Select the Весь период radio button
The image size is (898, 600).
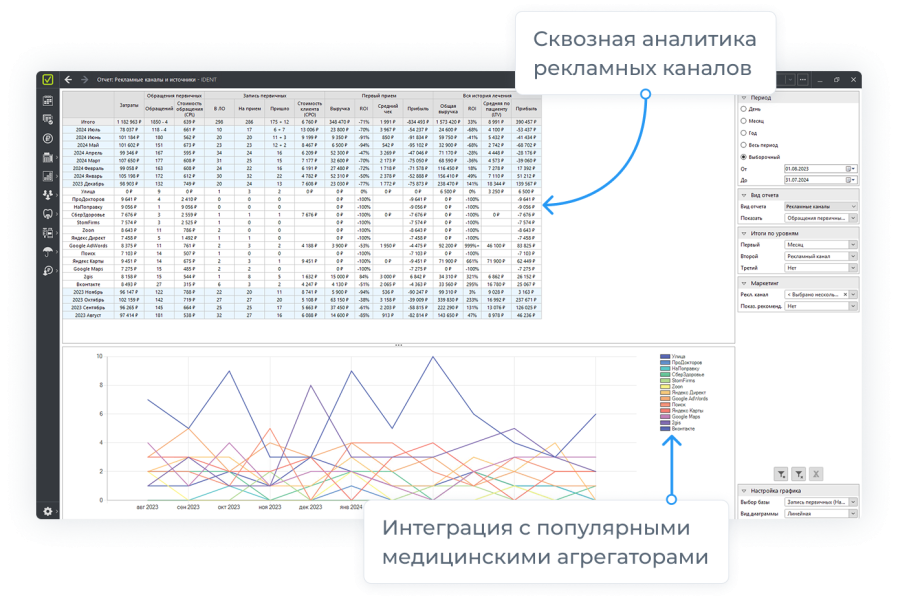click(743, 145)
